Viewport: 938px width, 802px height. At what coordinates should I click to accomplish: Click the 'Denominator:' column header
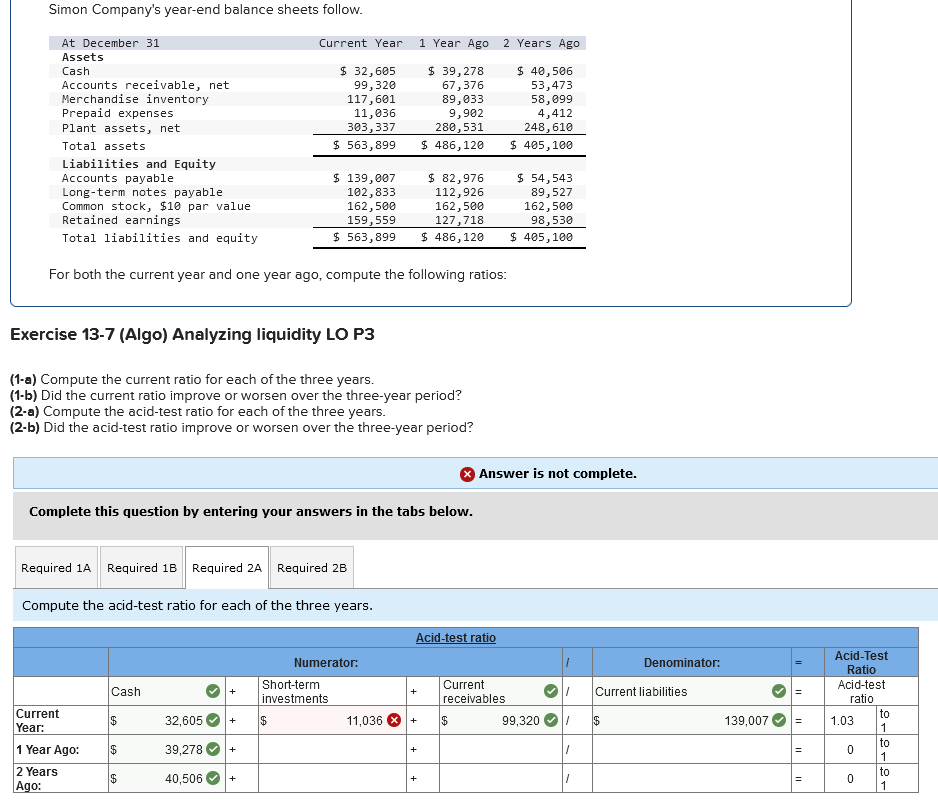tap(682, 663)
